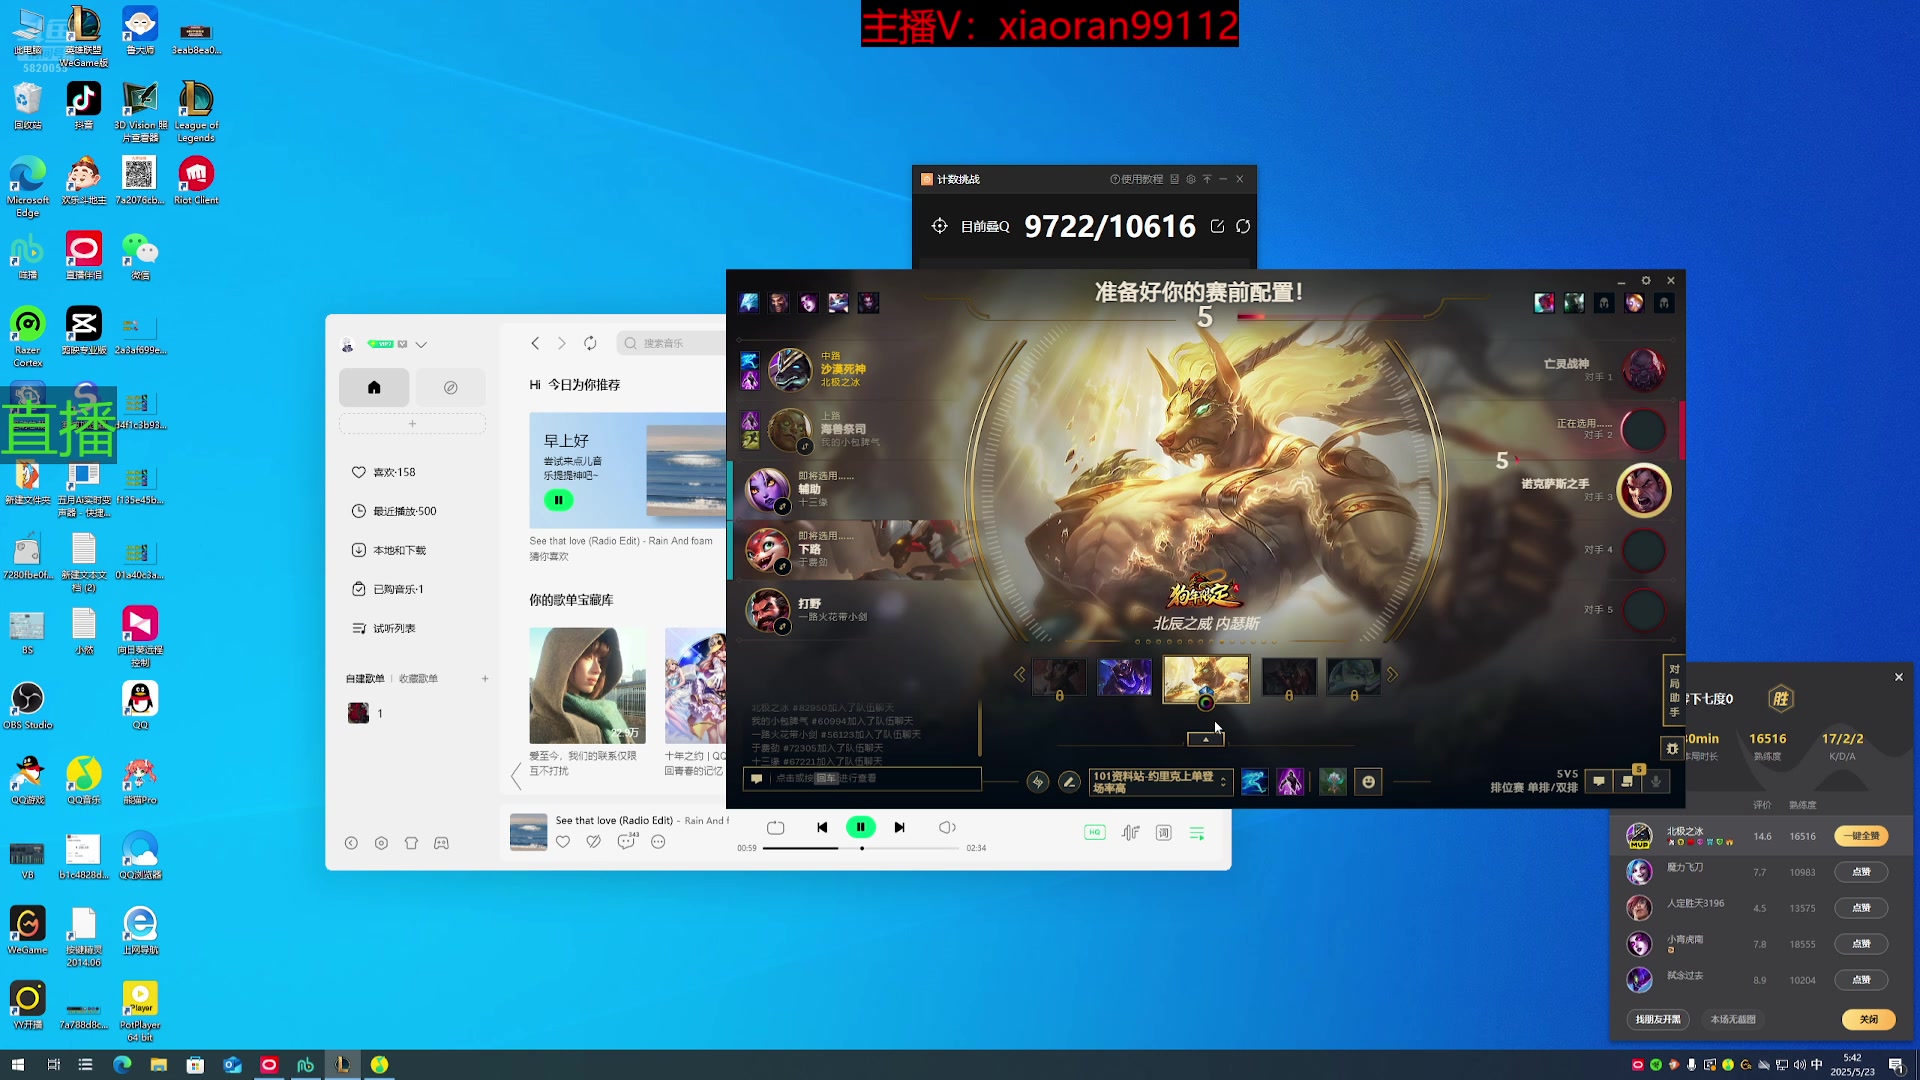Reset the 计数挑战 counter

(x=1243, y=227)
